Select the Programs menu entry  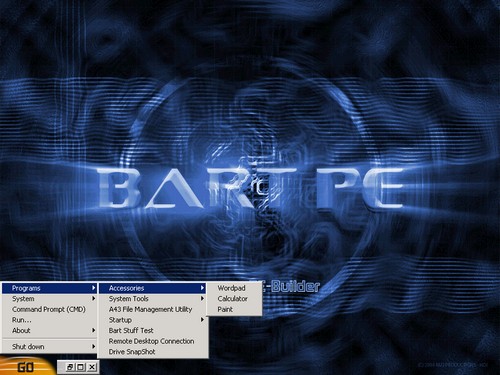[x=49, y=288]
